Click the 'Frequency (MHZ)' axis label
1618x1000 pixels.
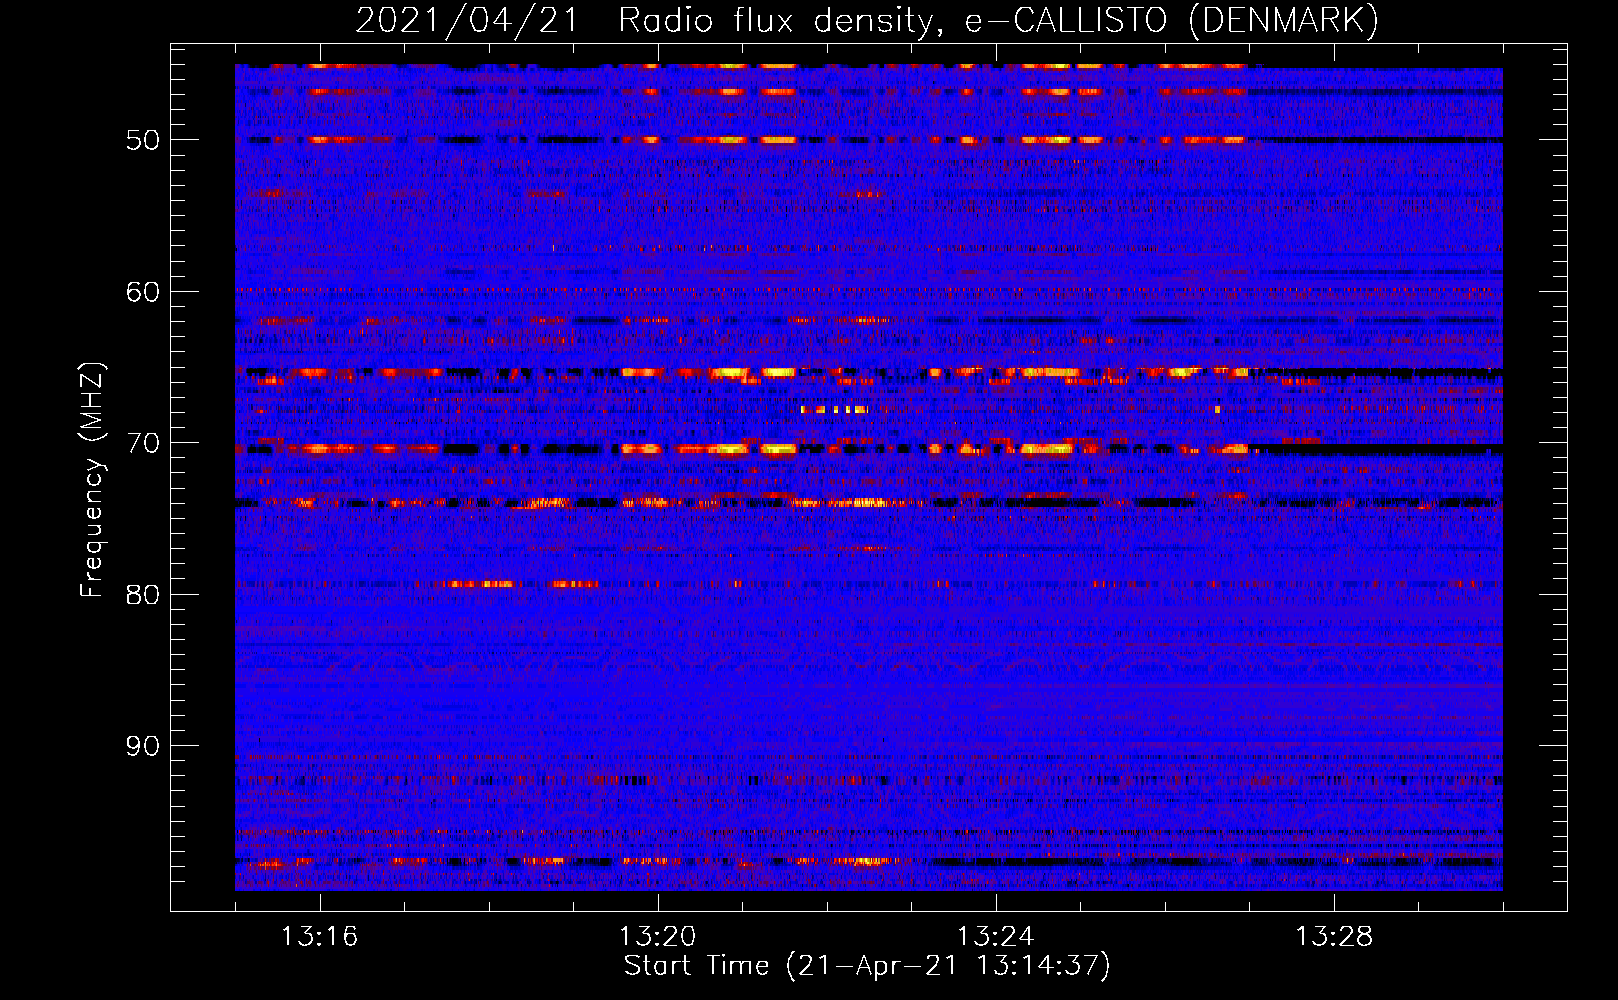click(x=91, y=480)
